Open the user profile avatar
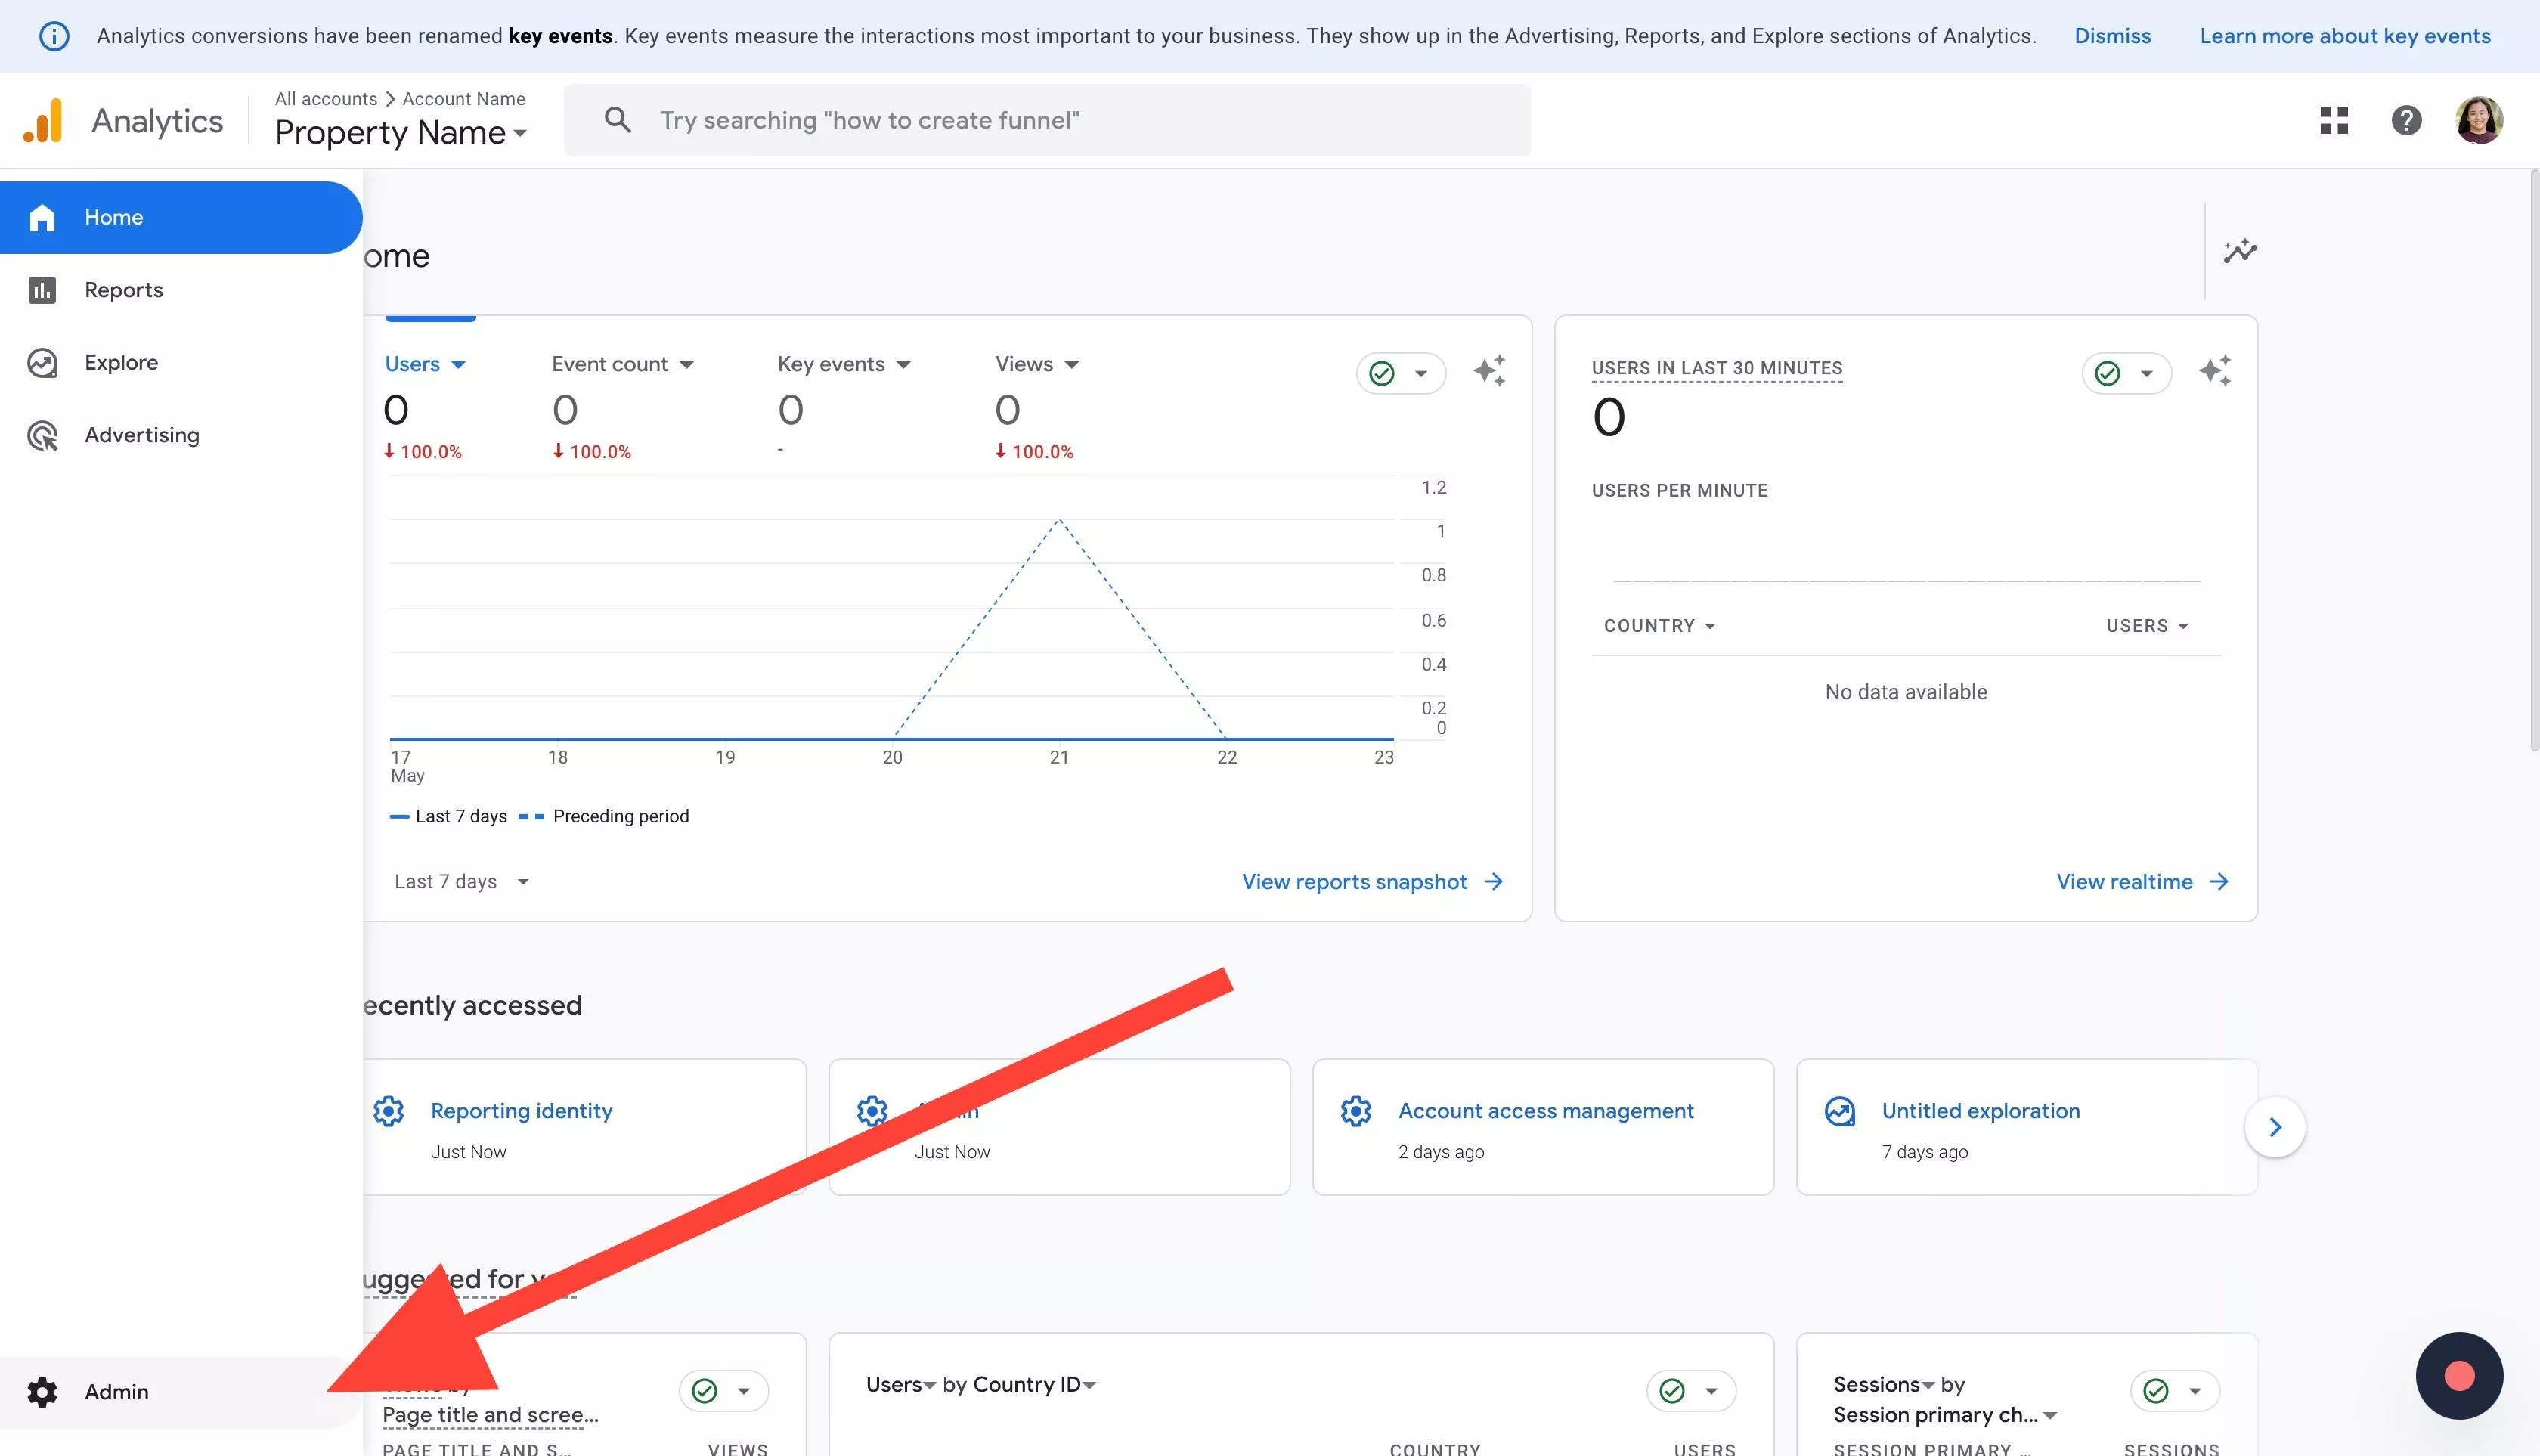 click(2478, 120)
